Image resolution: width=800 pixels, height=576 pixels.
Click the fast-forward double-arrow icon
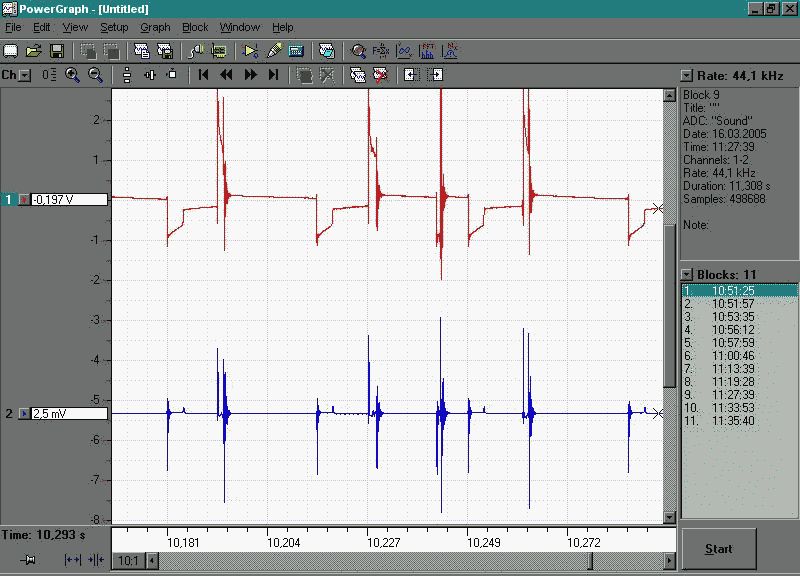250,75
